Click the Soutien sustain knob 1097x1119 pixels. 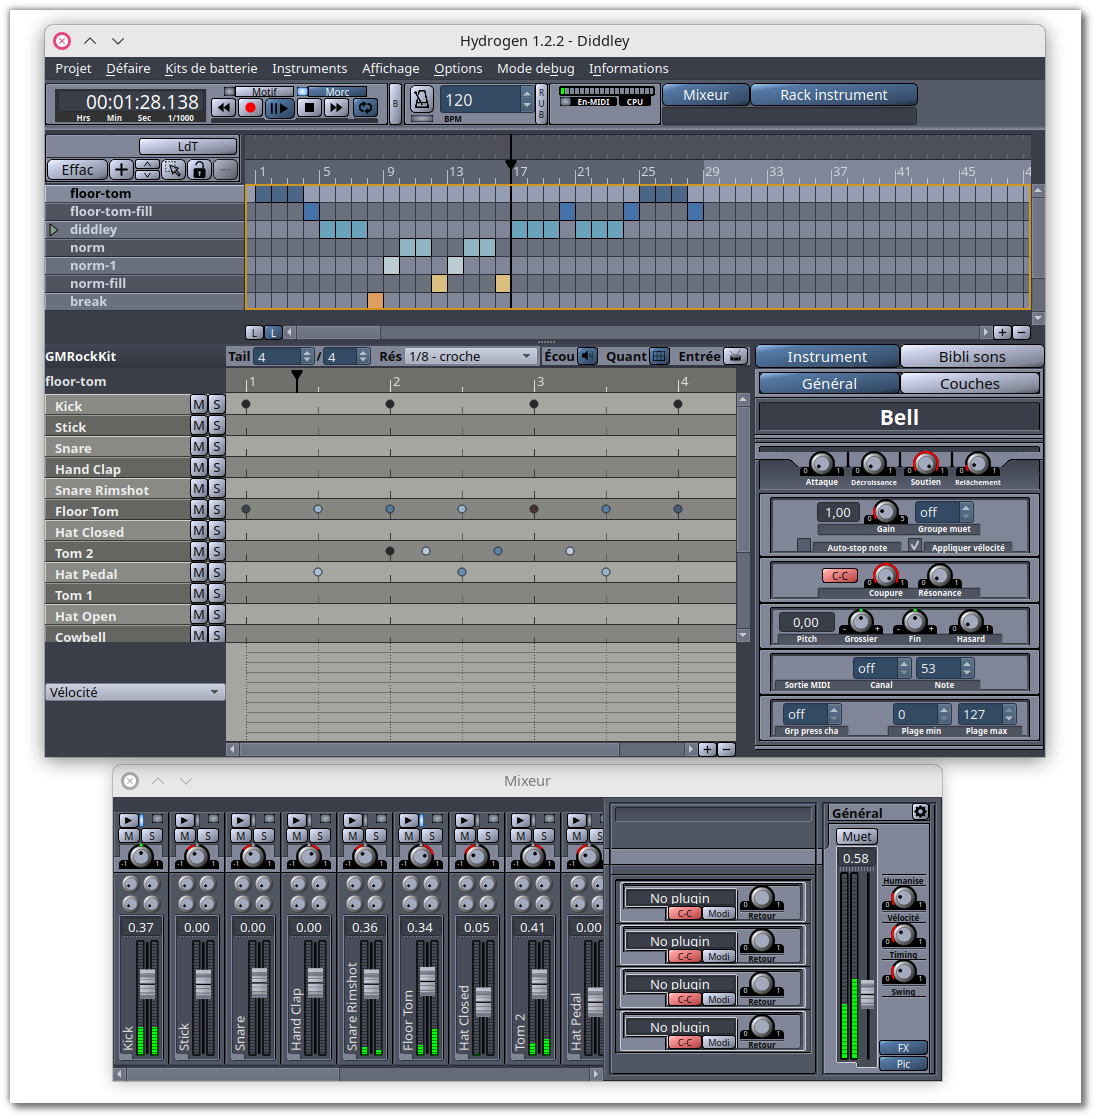coord(926,463)
